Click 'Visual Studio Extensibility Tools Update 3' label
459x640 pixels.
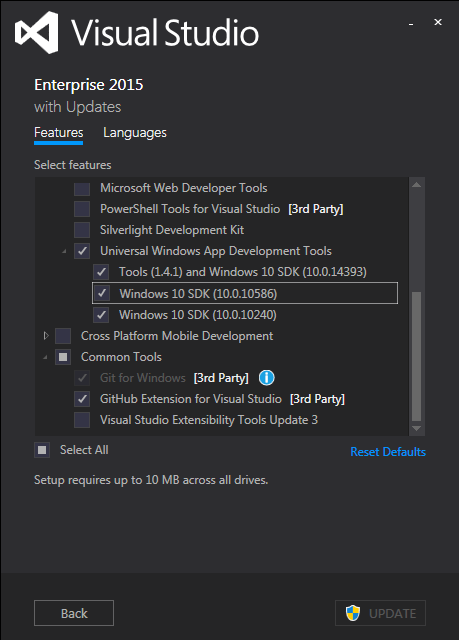point(209,420)
